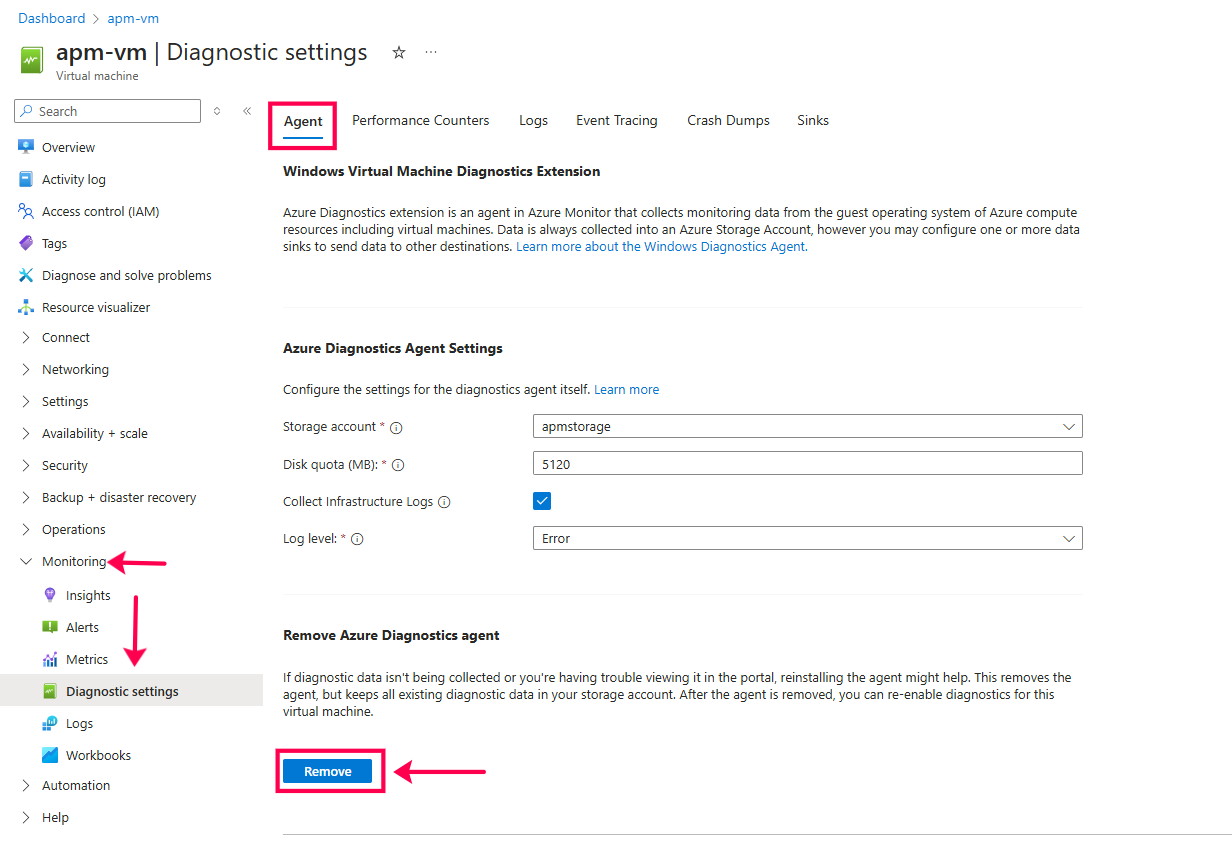Collapse the Monitoring section
The height and width of the screenshot is (847, 1232).
(x=26, y=562)
